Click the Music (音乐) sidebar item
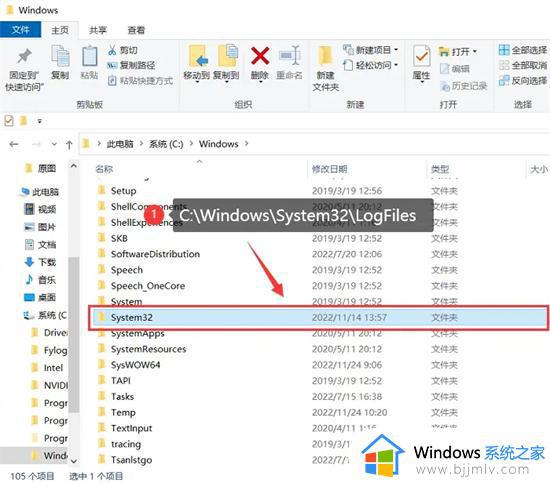The height and width of the screenshot is (483, 550). click(40, 280)
